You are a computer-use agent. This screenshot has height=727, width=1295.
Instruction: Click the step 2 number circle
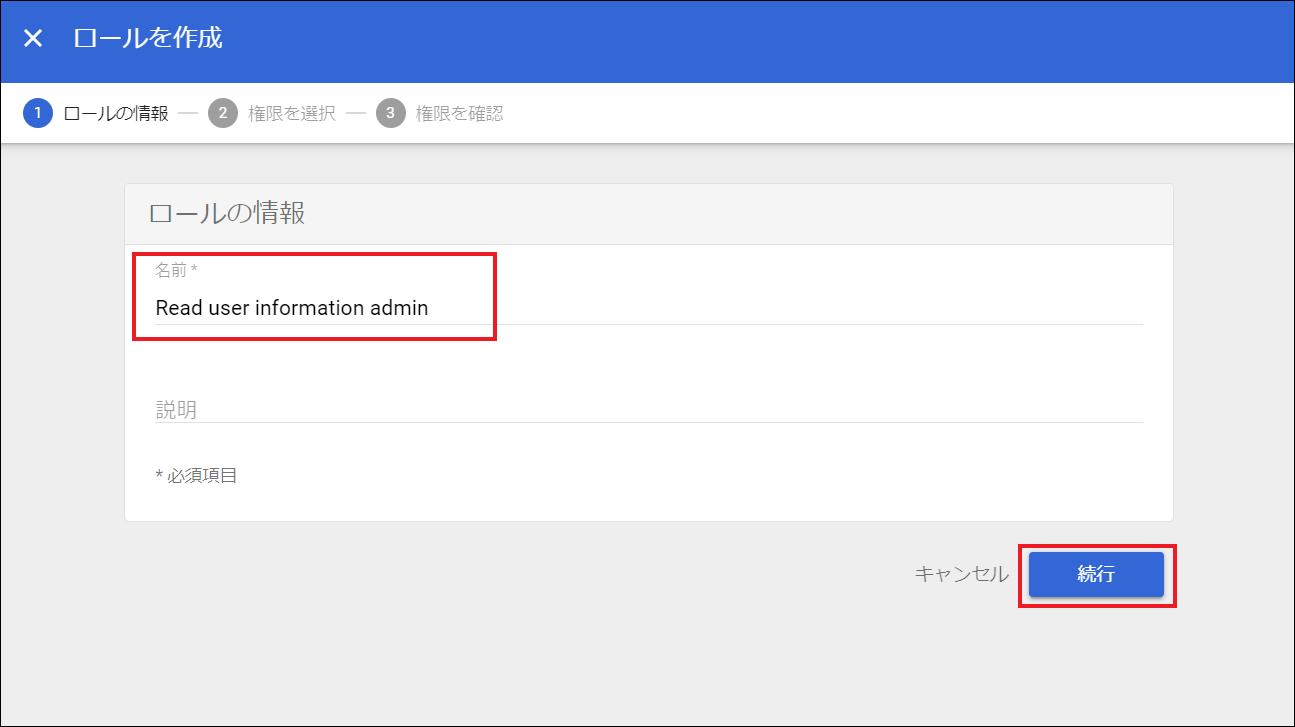coord(222,113)
